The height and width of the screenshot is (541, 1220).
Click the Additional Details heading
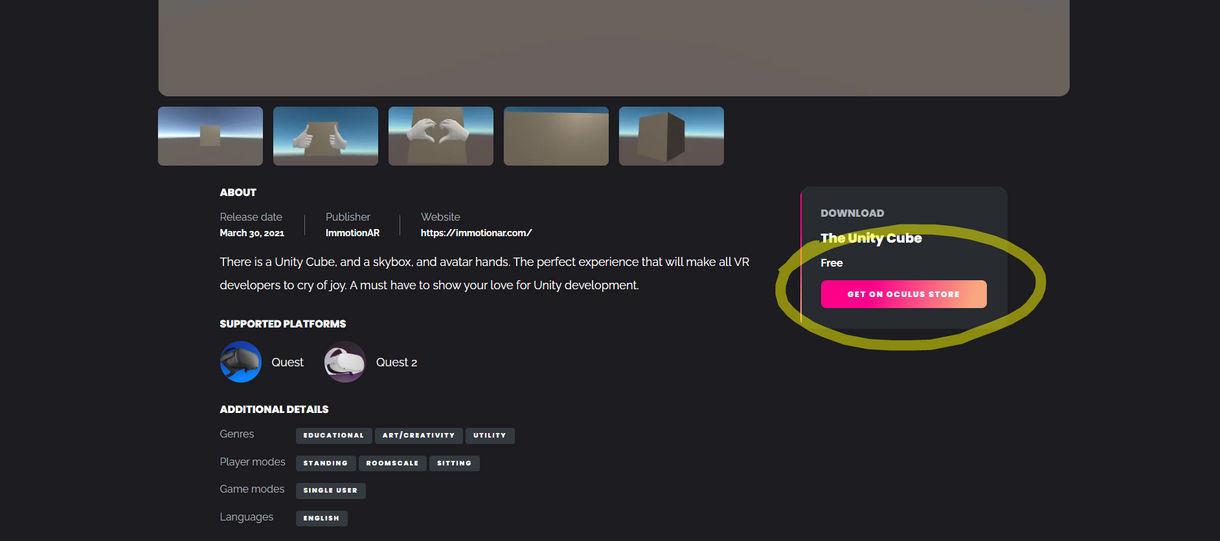[x=274, y=409]
